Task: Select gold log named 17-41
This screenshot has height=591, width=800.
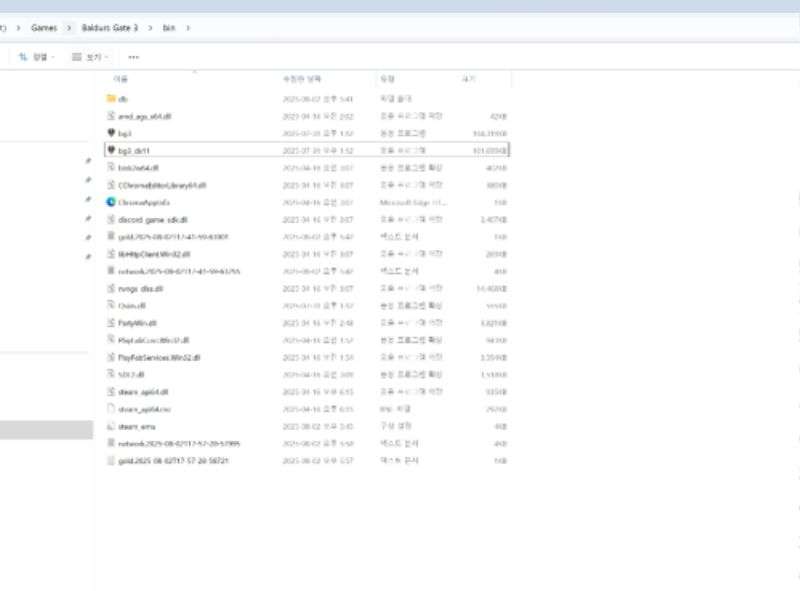Action: click(173, 237)
